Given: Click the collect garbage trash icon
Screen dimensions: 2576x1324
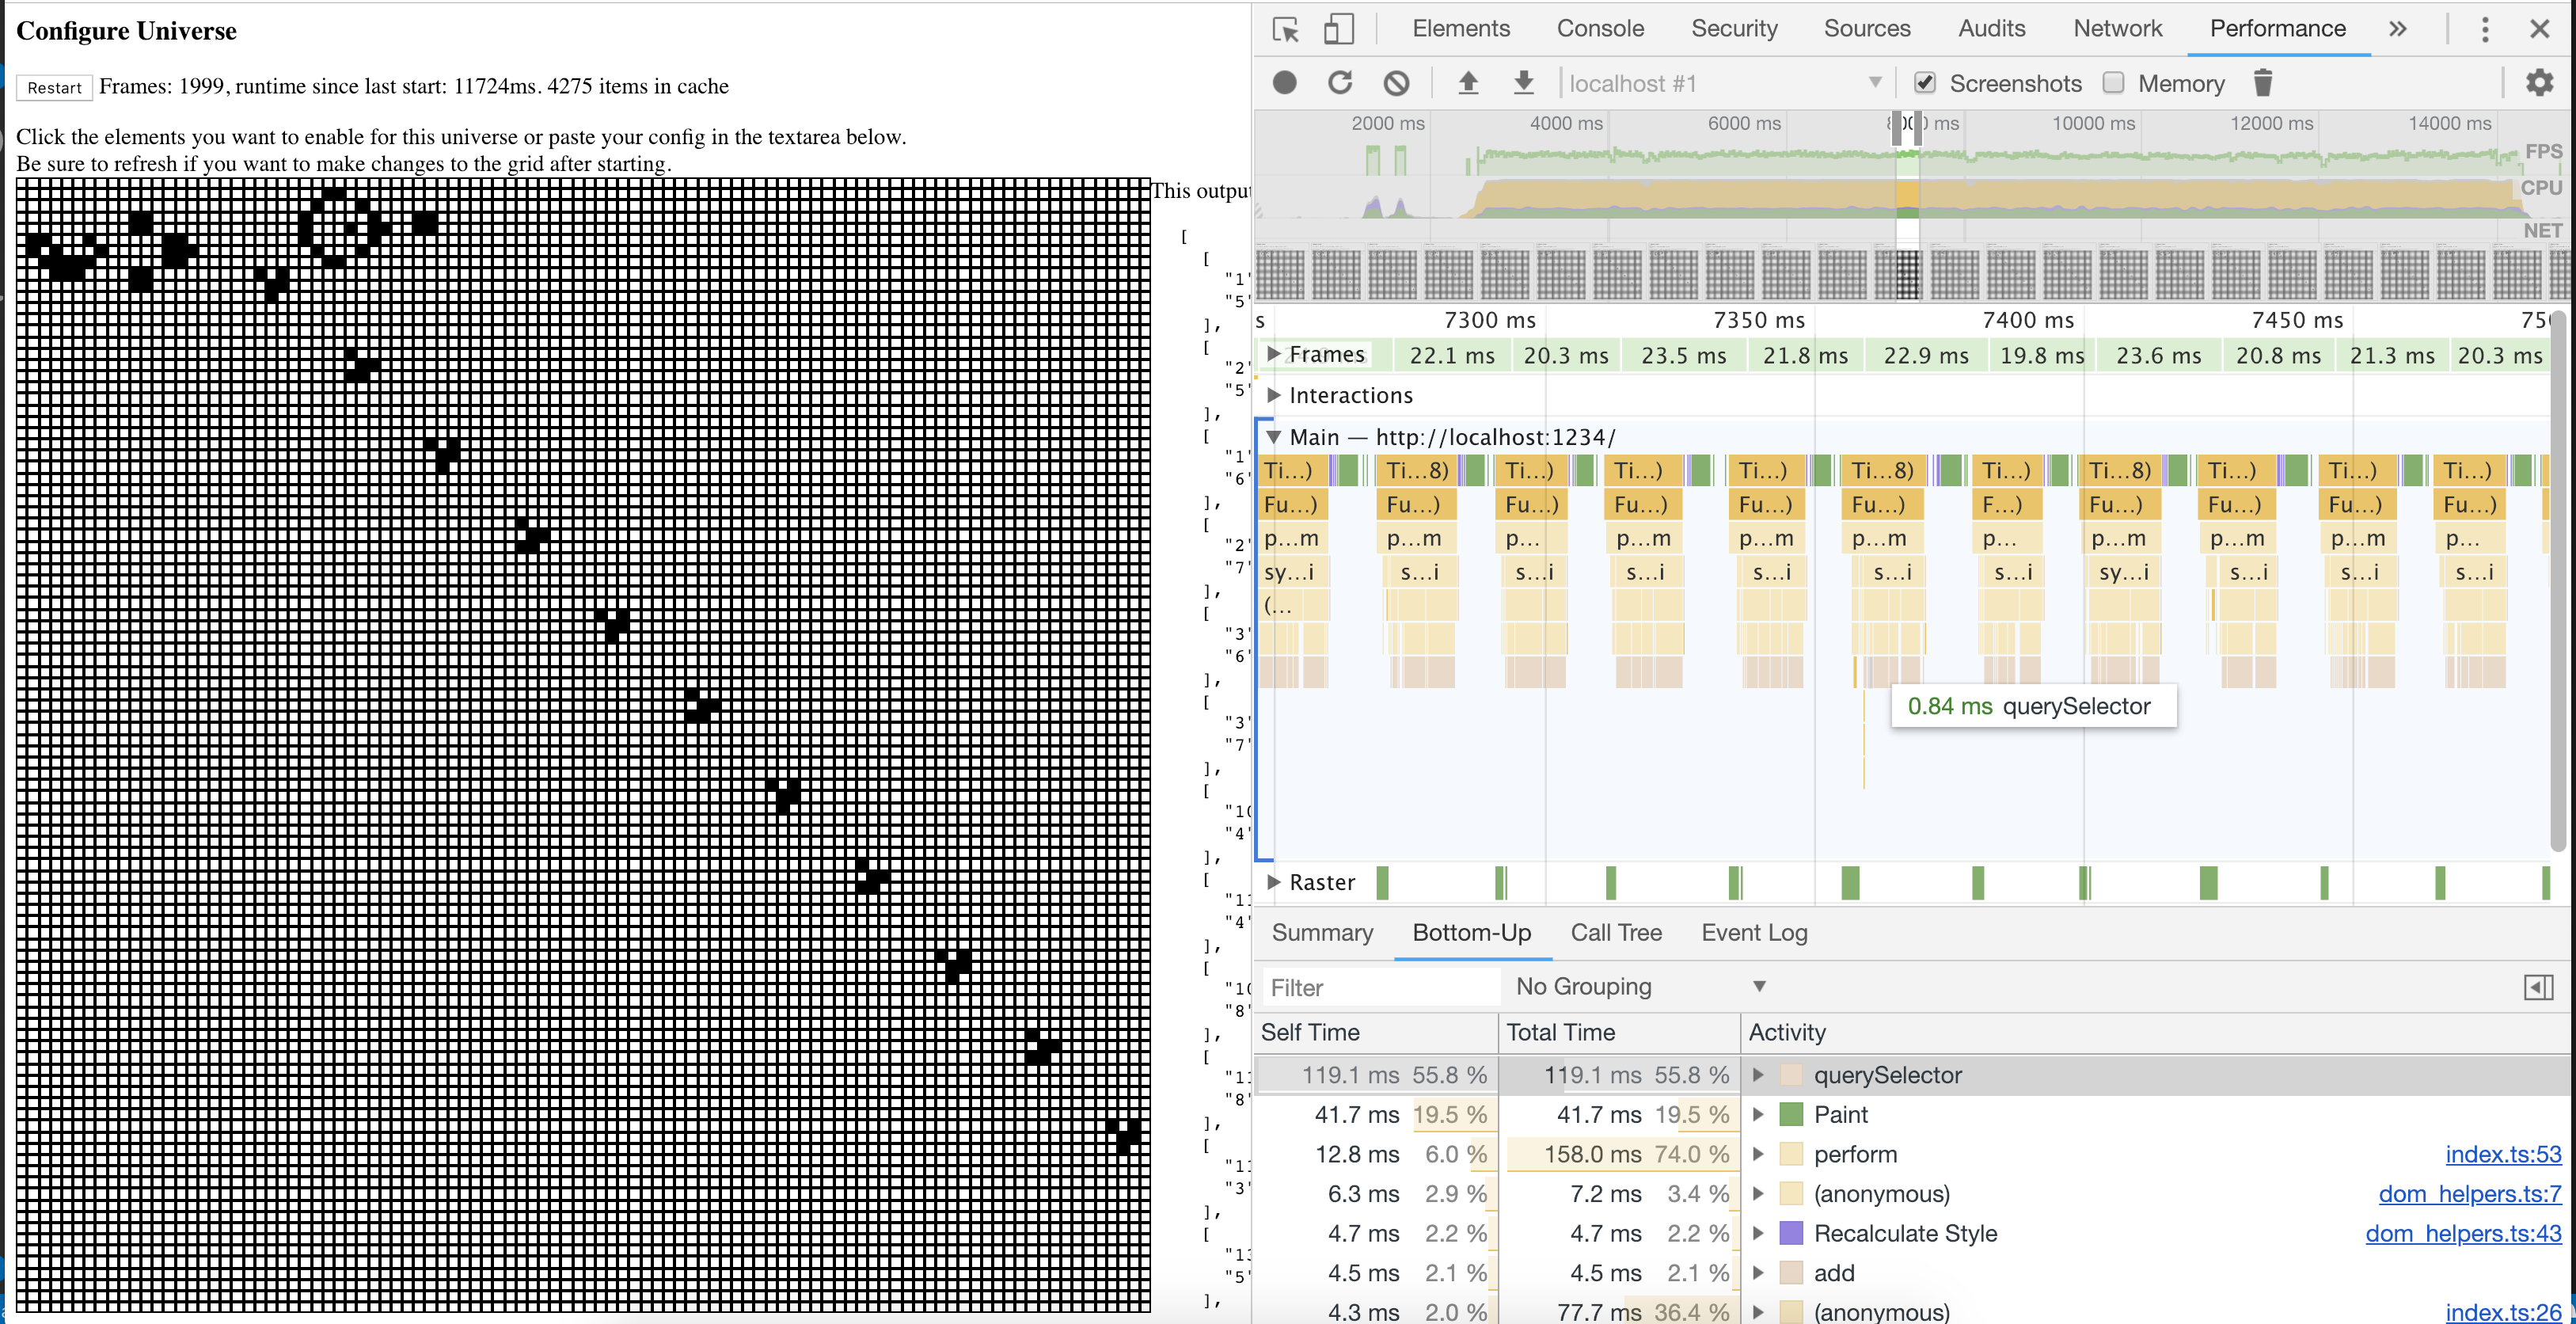Looking at the screenshot, I should pos(2263,83).
